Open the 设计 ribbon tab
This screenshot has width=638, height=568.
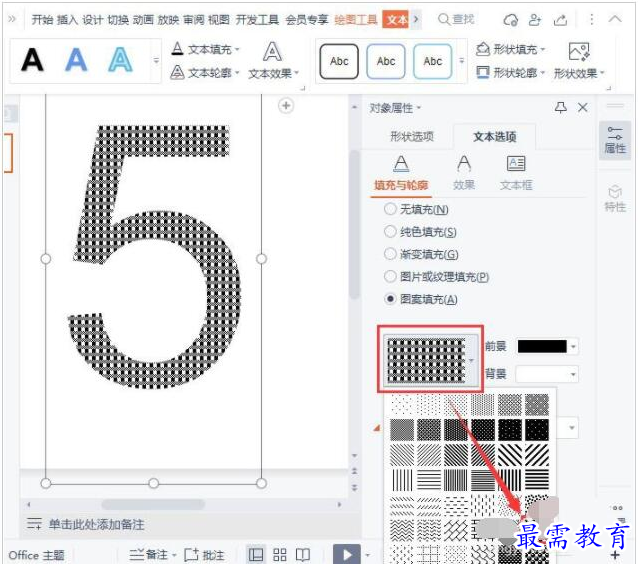(92, 20)
